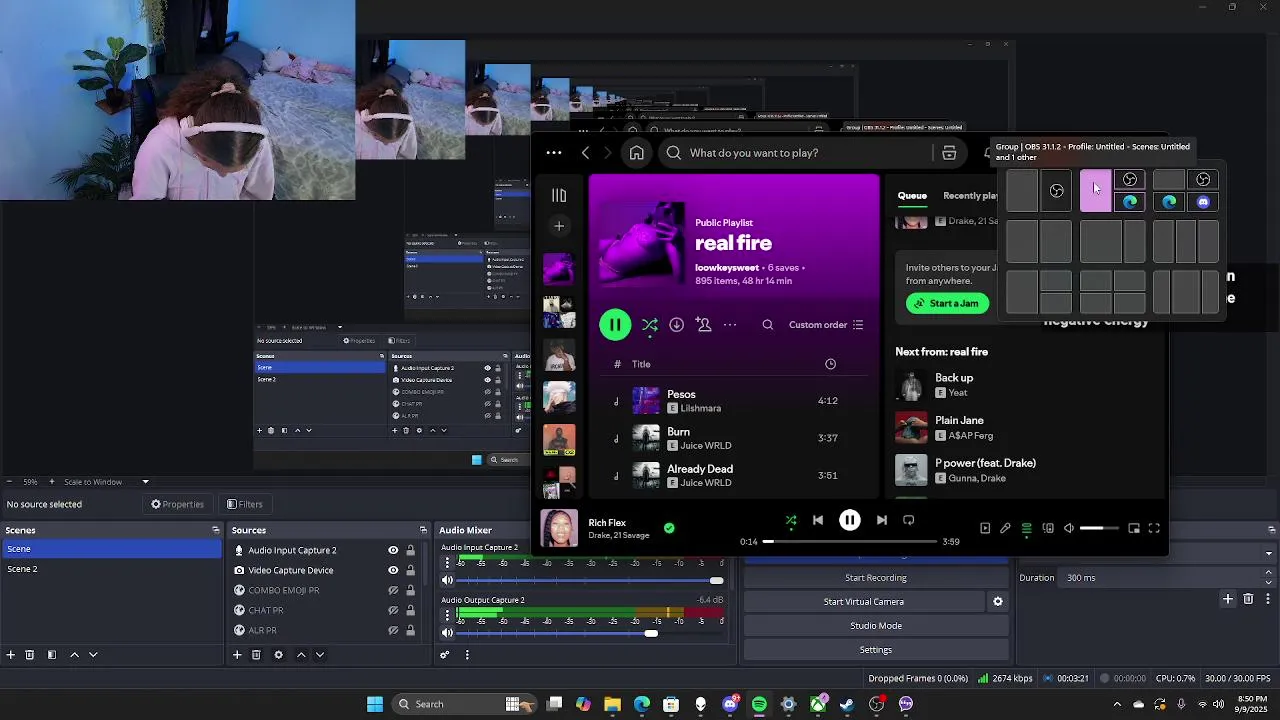Invite collaborators to real fire playlist

pyautogui.click(x=703, y=325)
